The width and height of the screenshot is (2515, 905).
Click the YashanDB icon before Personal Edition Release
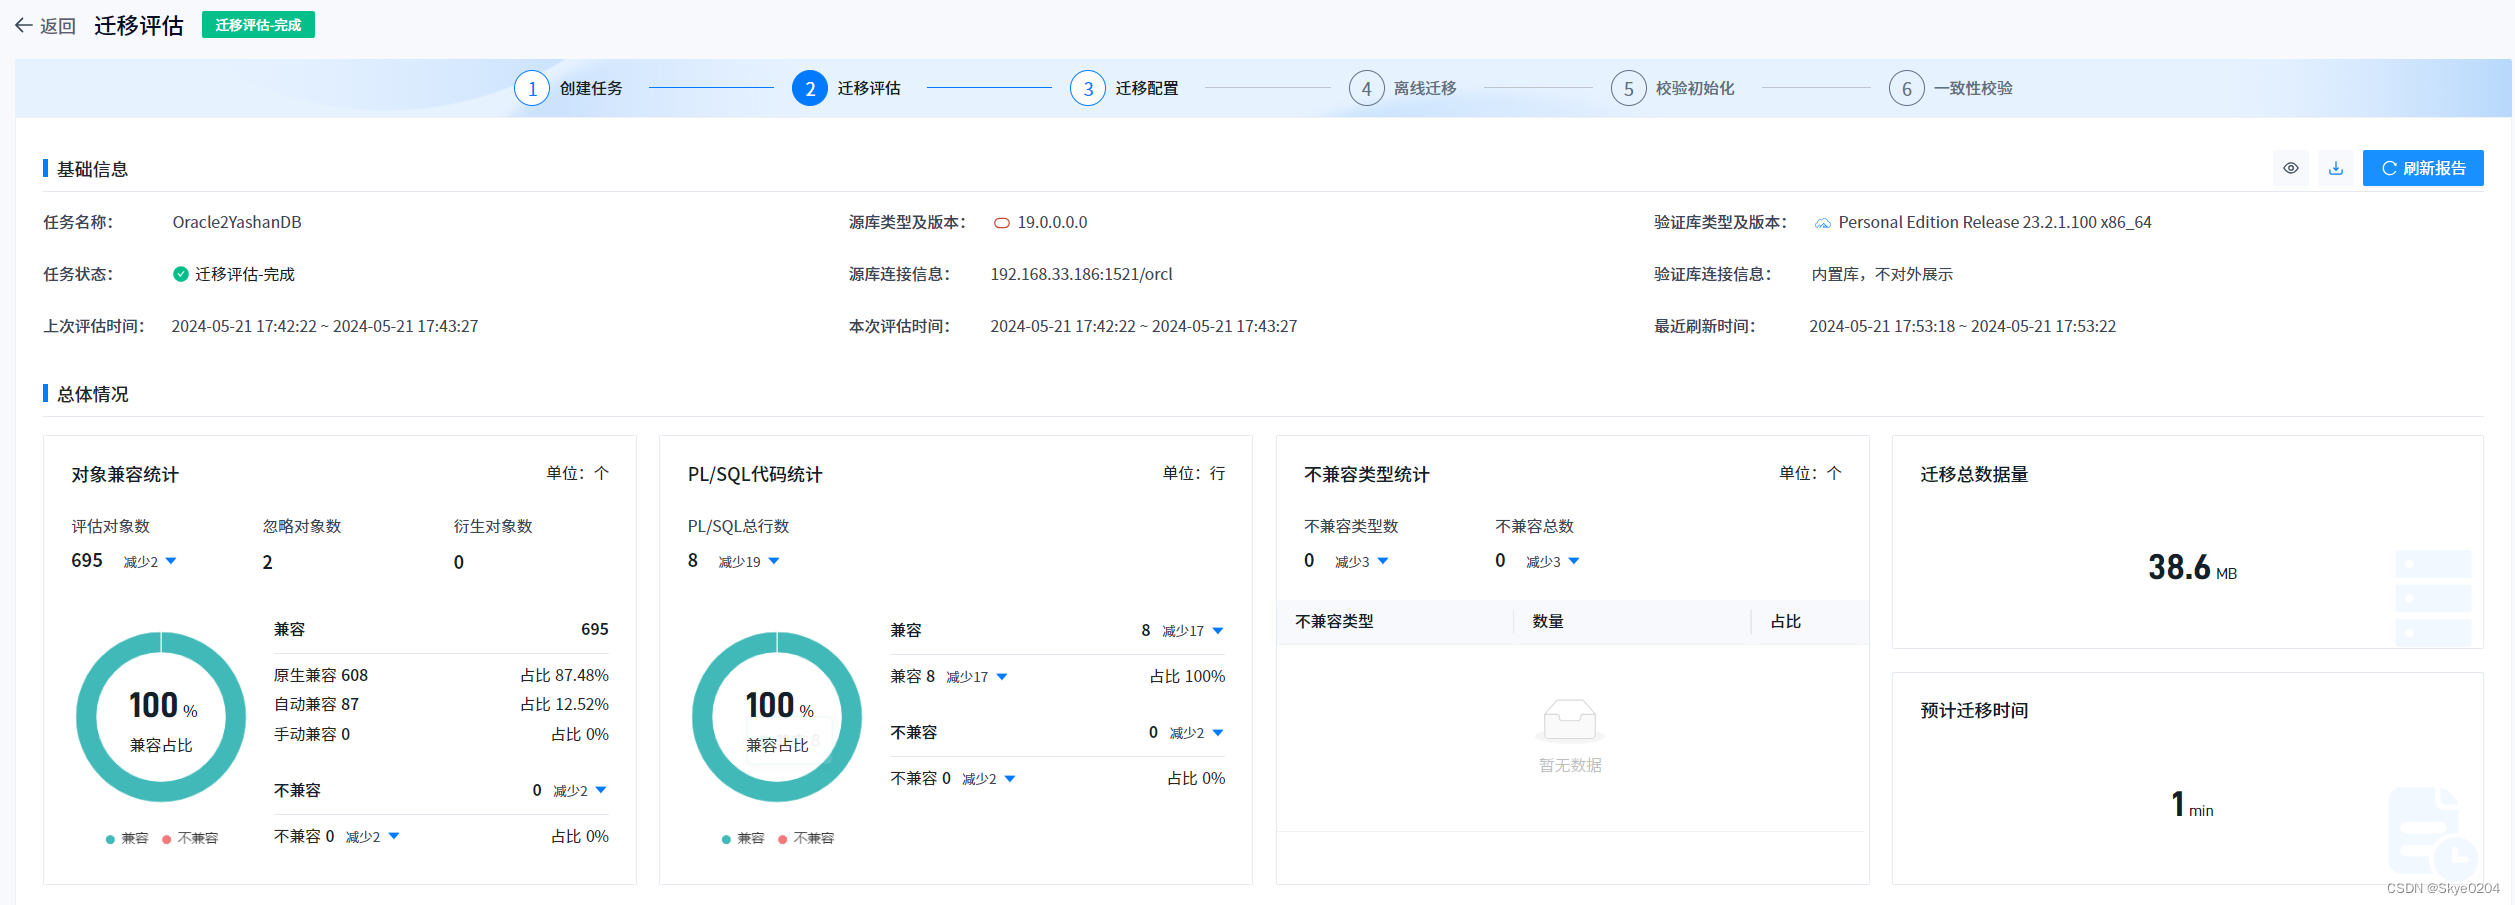[1823, 222]
